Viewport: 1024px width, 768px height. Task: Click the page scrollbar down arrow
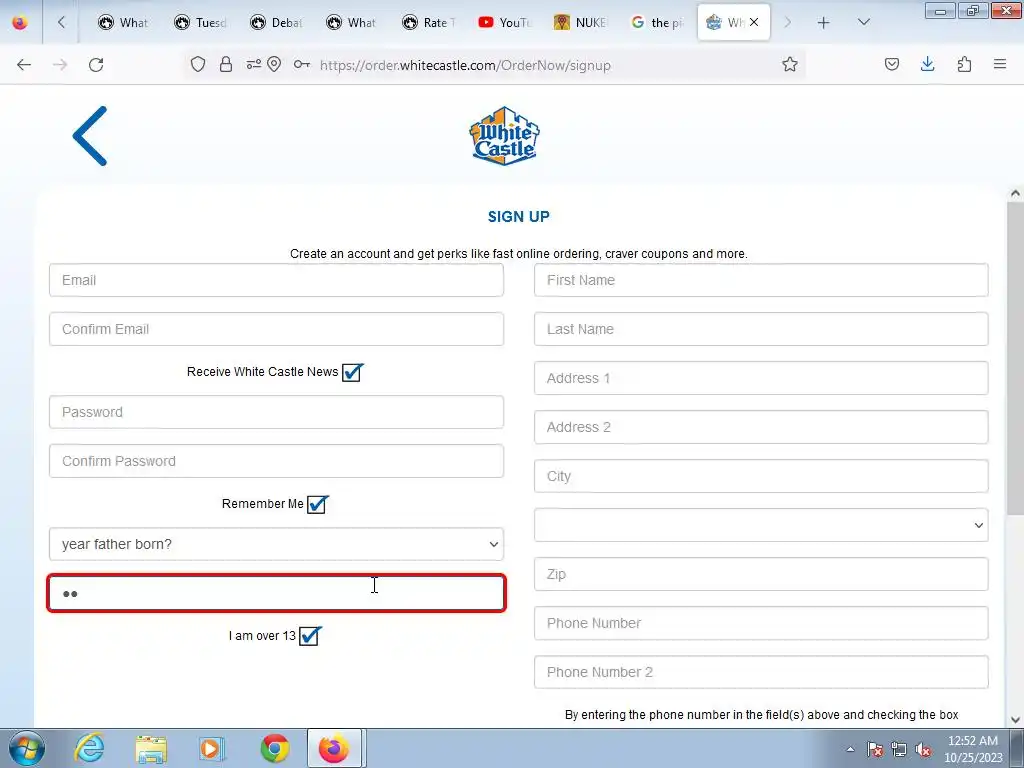tap(1015, 720)
